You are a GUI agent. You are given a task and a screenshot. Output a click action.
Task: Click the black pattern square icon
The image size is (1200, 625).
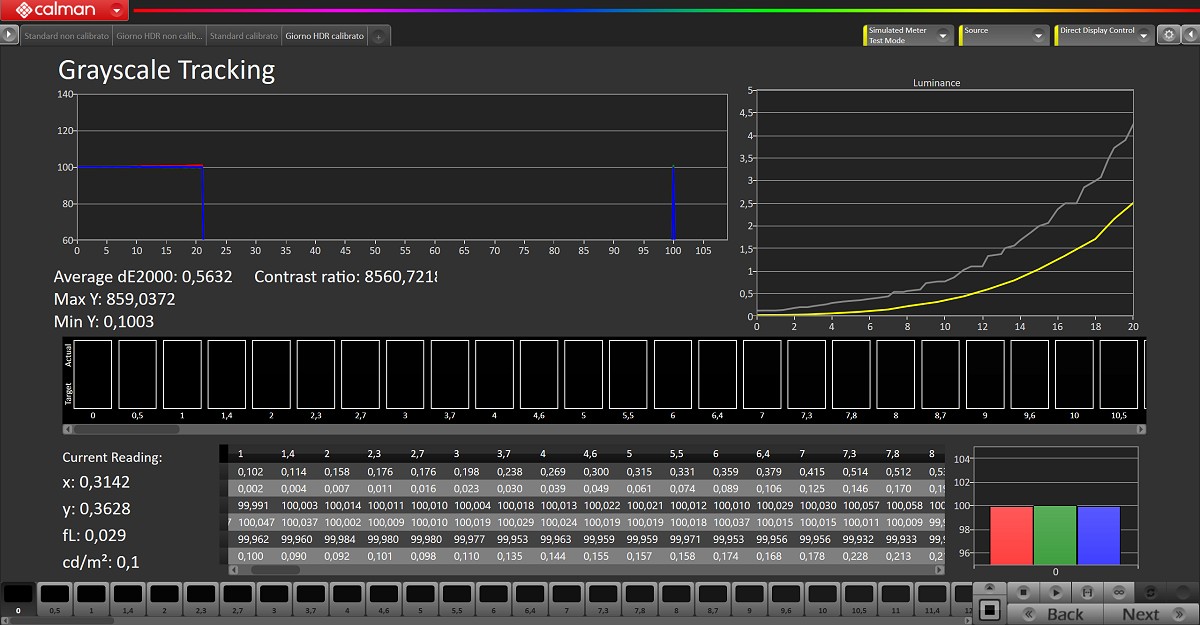[989, 609]
